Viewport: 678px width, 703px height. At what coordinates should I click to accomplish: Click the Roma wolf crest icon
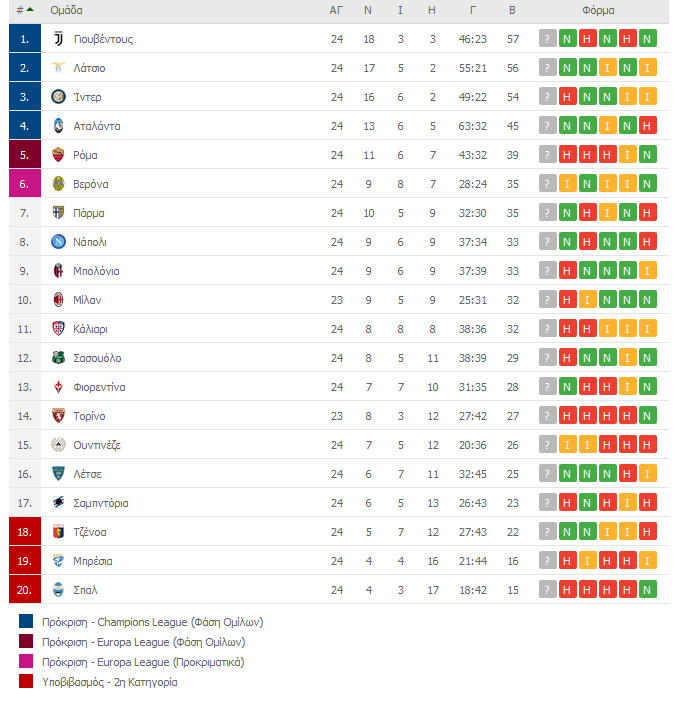58,155
